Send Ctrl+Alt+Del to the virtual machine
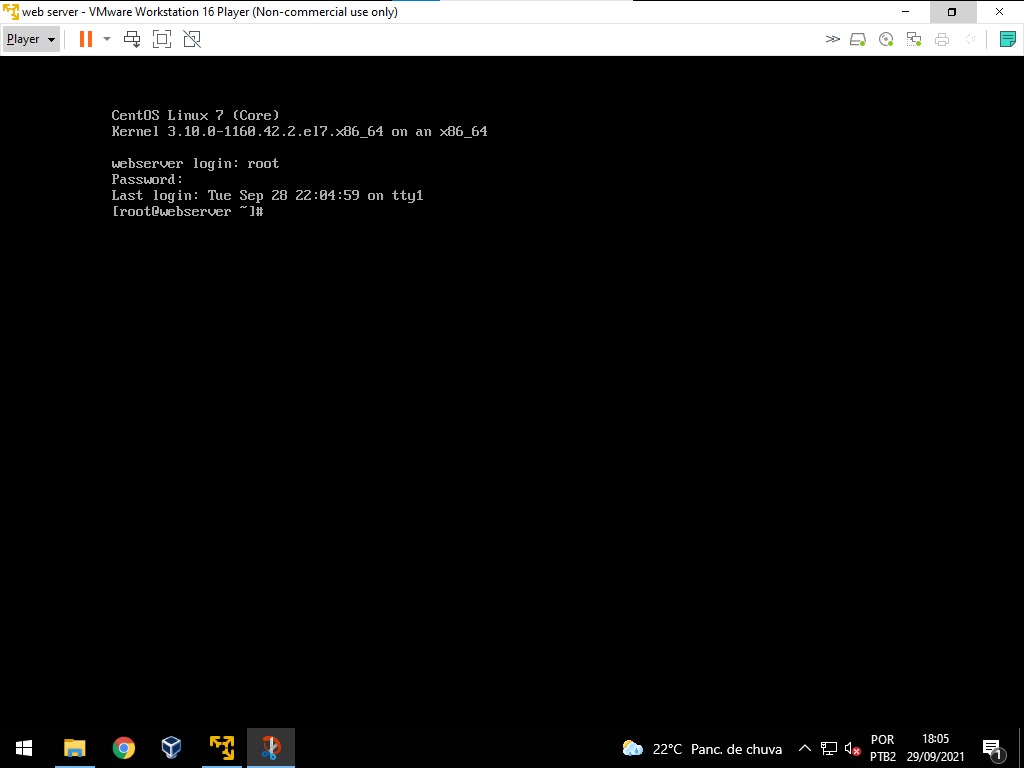The width and height of the screenshot is (1024, 768). tap(133, 39)
